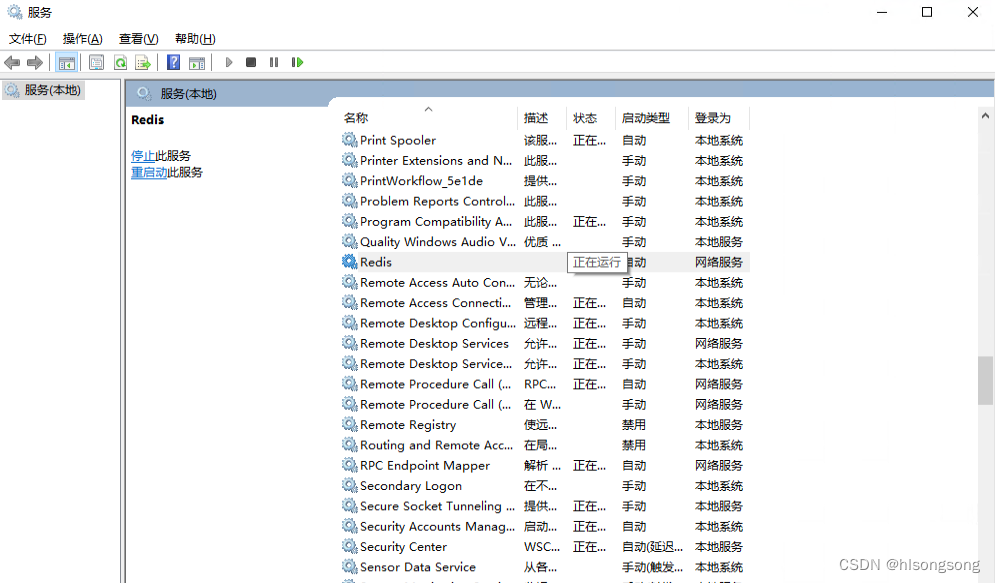The image size is (995, 583).
Task: Click the RPC Endpoint Mapper gear icon
Action: (350, 464)
